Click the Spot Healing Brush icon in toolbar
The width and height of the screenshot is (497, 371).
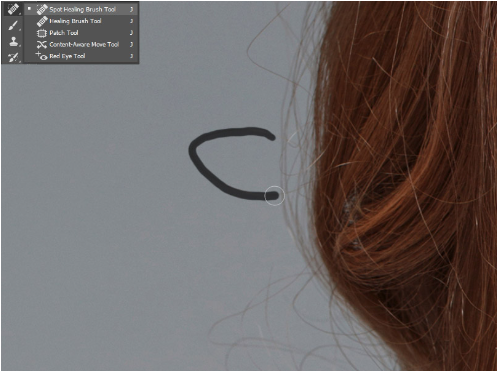point(13,9)
